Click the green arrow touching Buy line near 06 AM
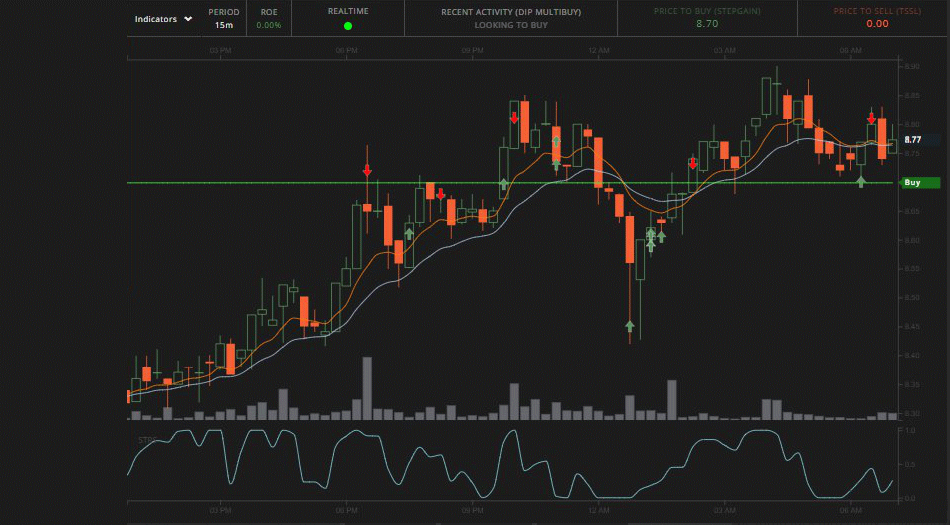 861,181
